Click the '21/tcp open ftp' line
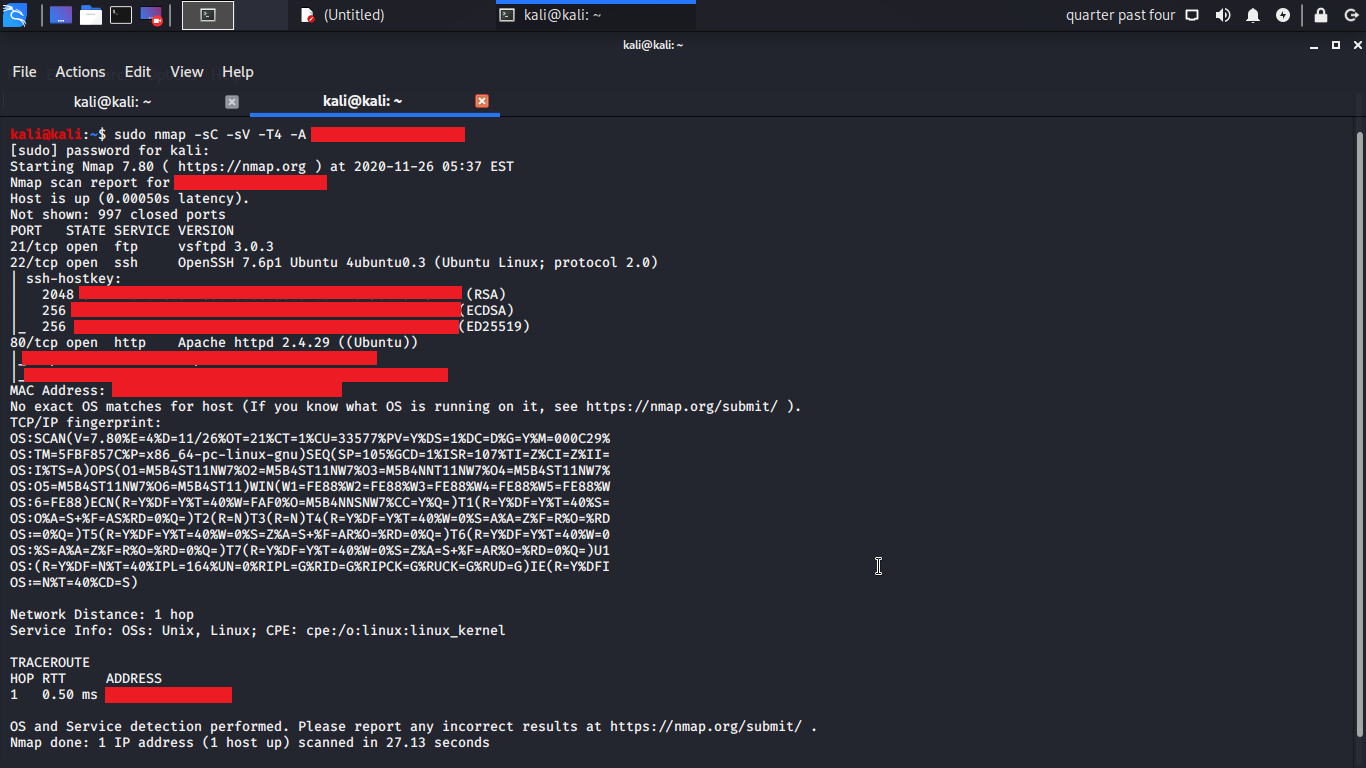This screenshot has height=768, width=1366. pyautogui.click(x=142, y=246)
